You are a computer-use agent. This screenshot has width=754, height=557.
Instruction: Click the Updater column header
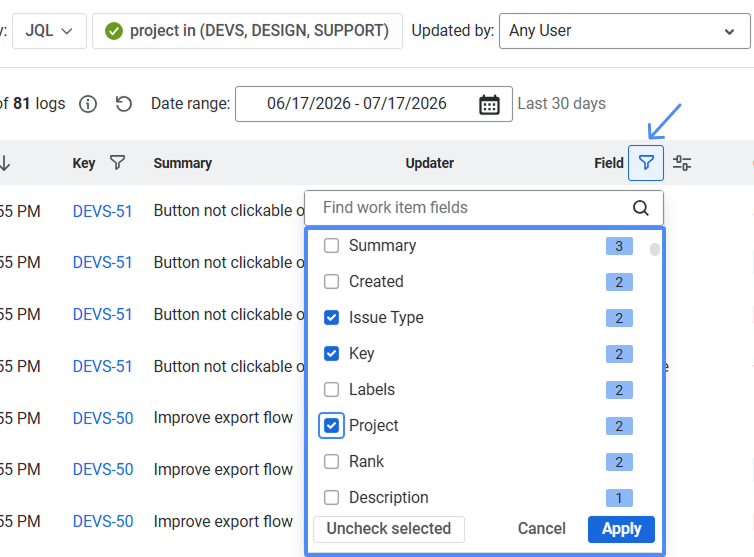pyautogui.click(x=429, y=164)
